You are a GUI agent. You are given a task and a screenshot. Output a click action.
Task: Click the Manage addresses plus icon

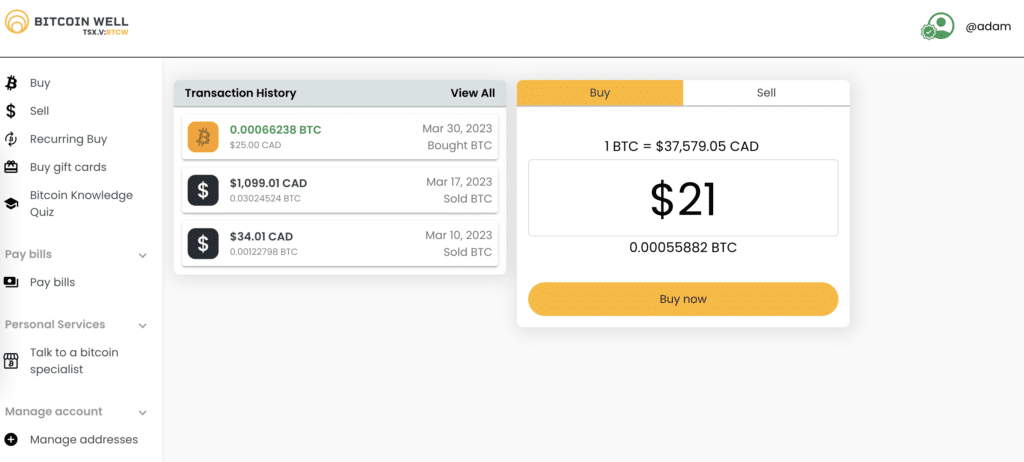click(11, 439)
